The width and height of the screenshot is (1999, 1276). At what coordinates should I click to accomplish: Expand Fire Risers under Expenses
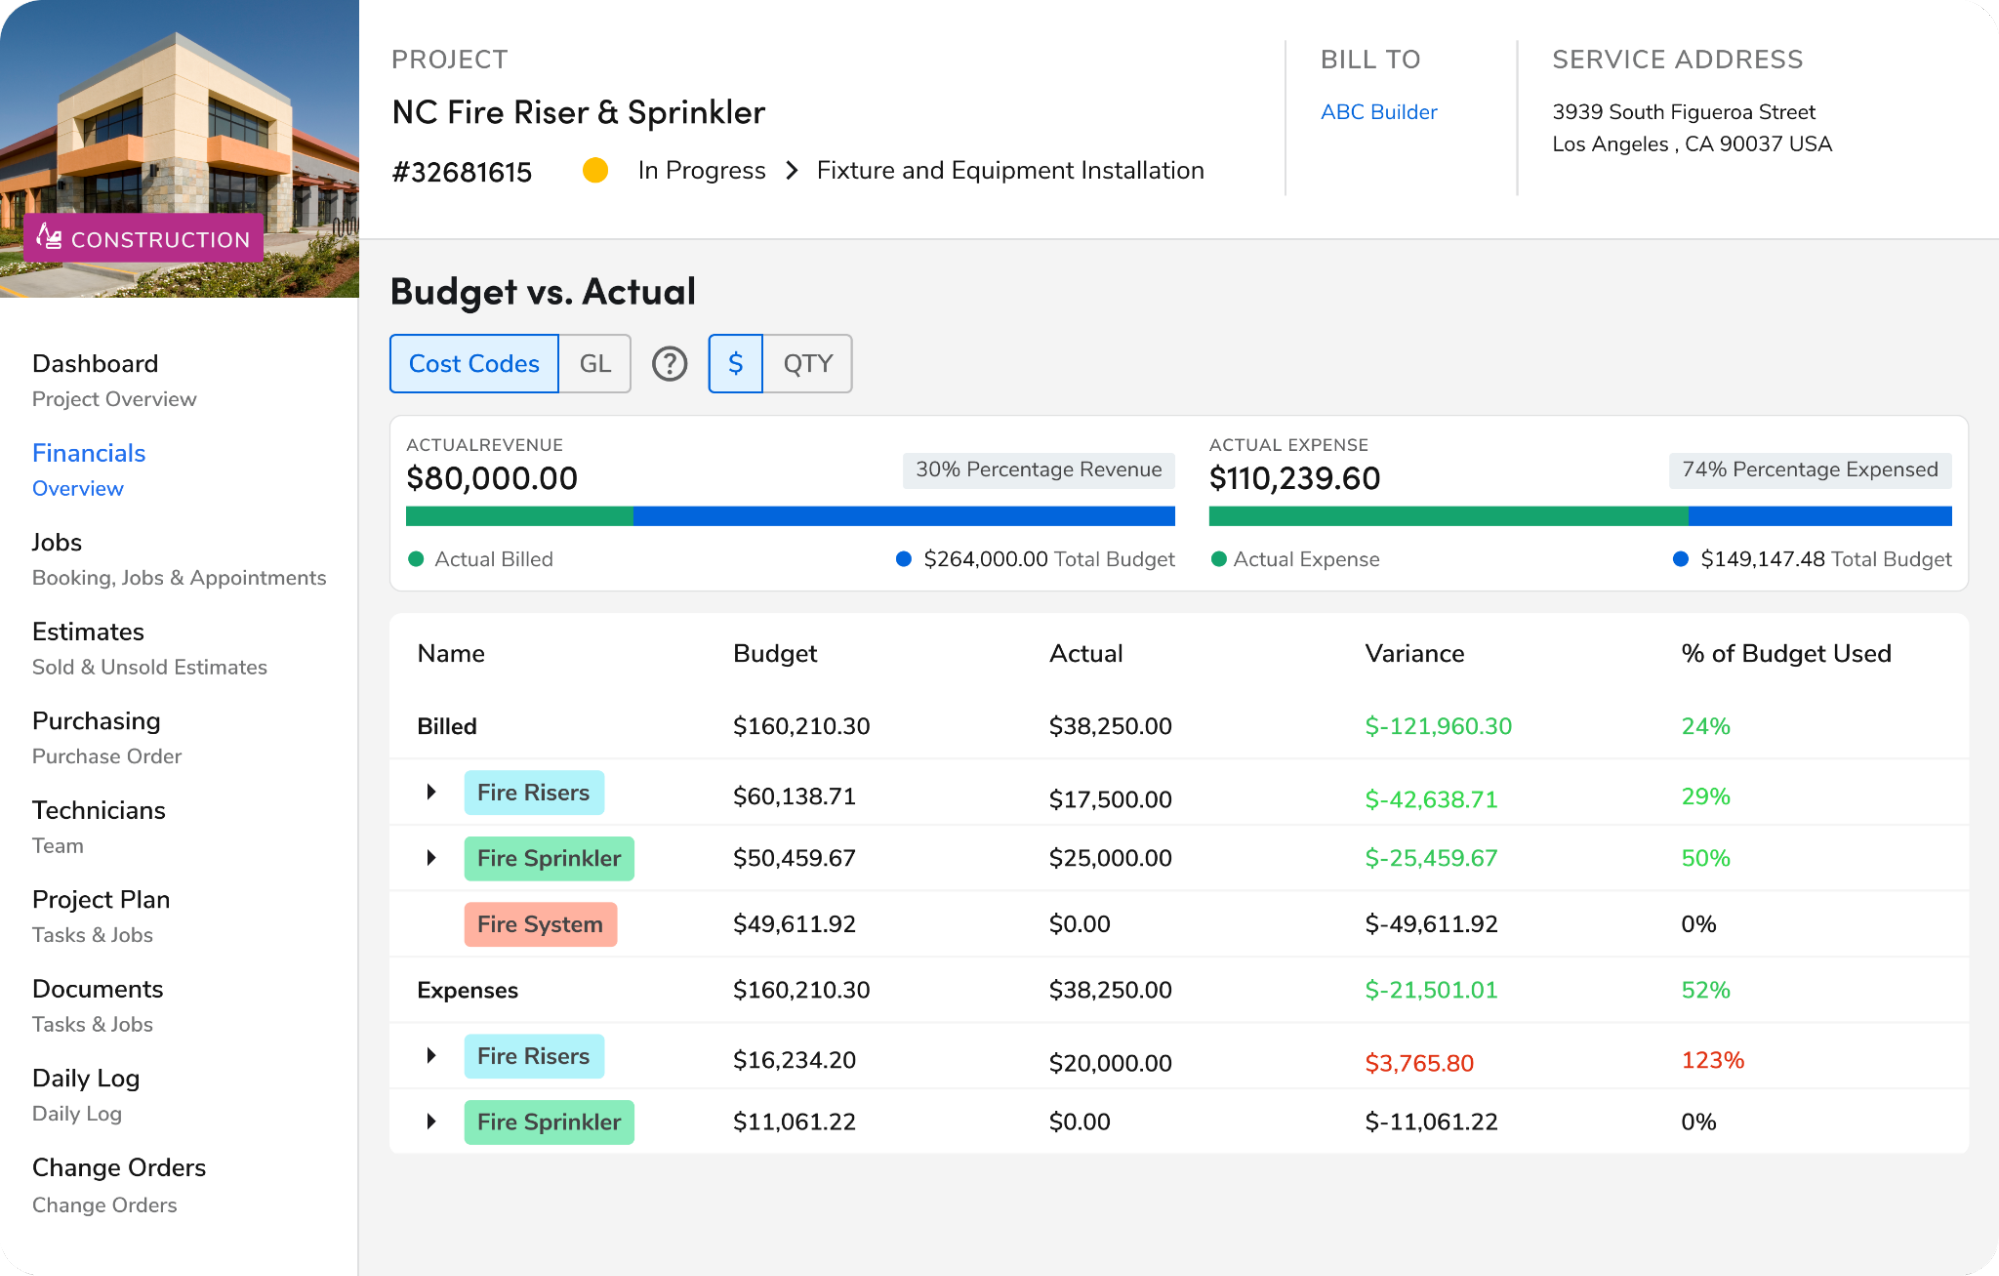[431, 1056]
